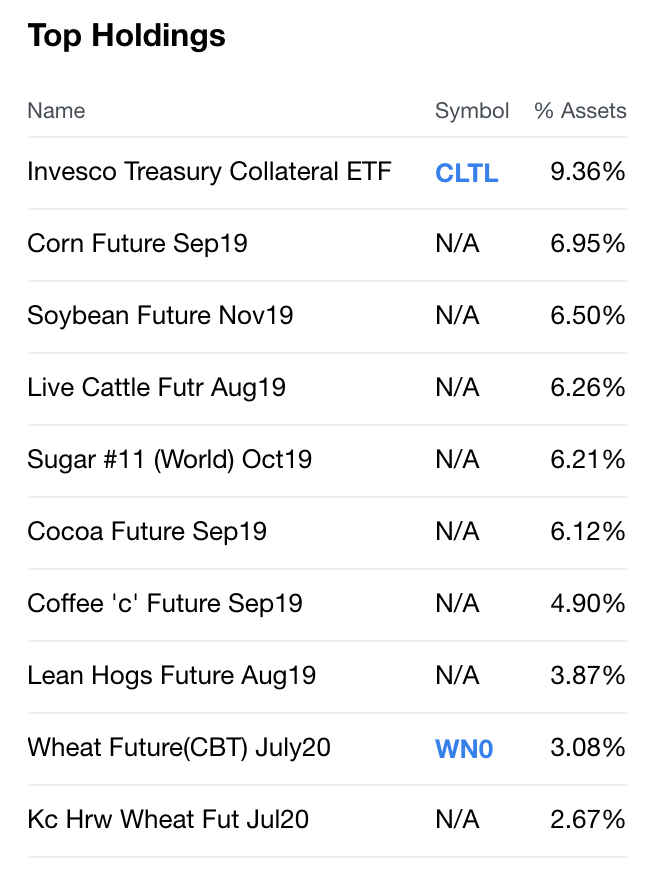The height and width of the screenshot is (872, 668).
Task: Select Kc Hrw Wheat Fut Jul20 holding
Action: point(167,820)
